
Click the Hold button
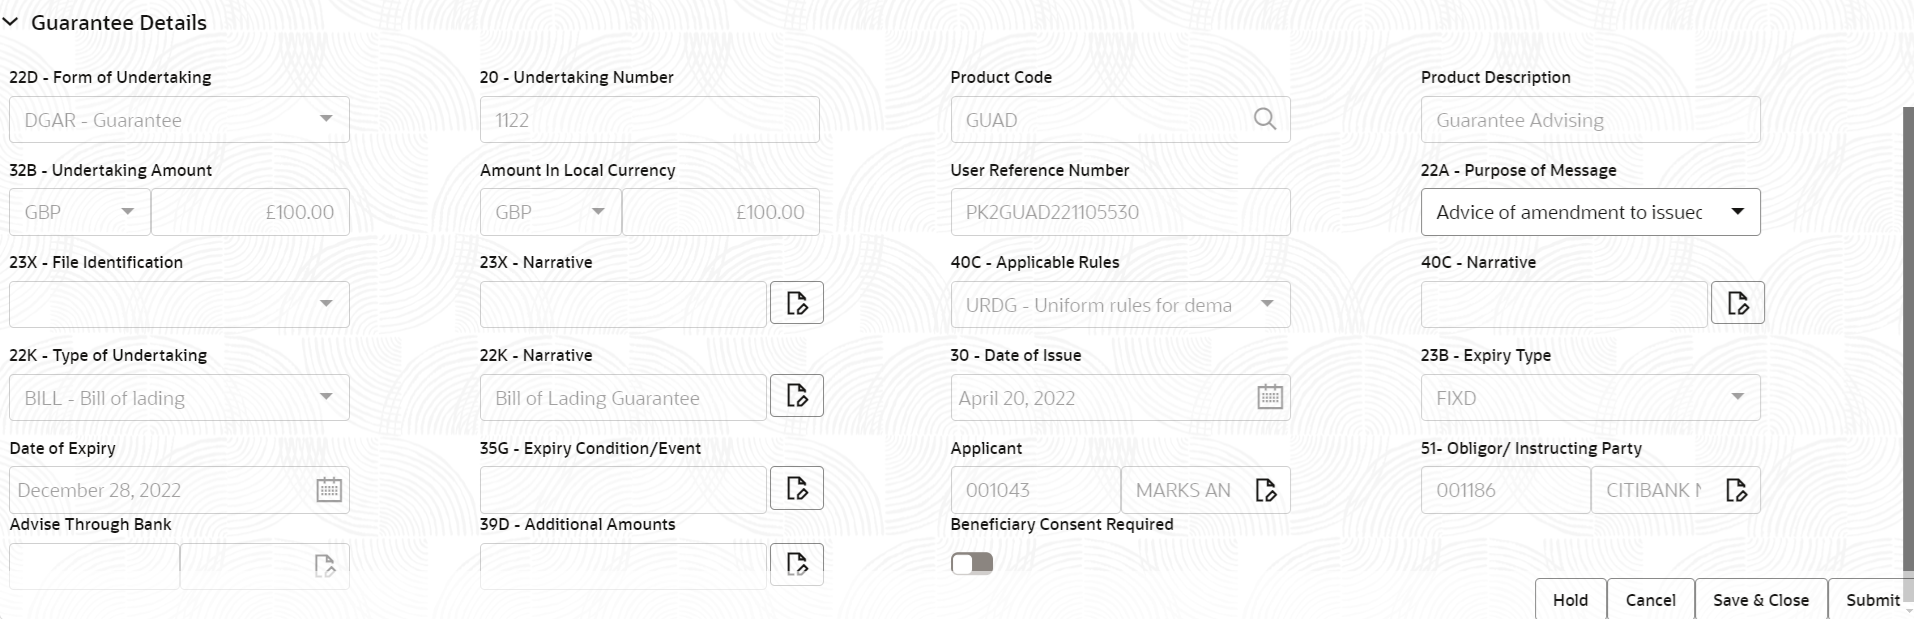coord(1570,600)
